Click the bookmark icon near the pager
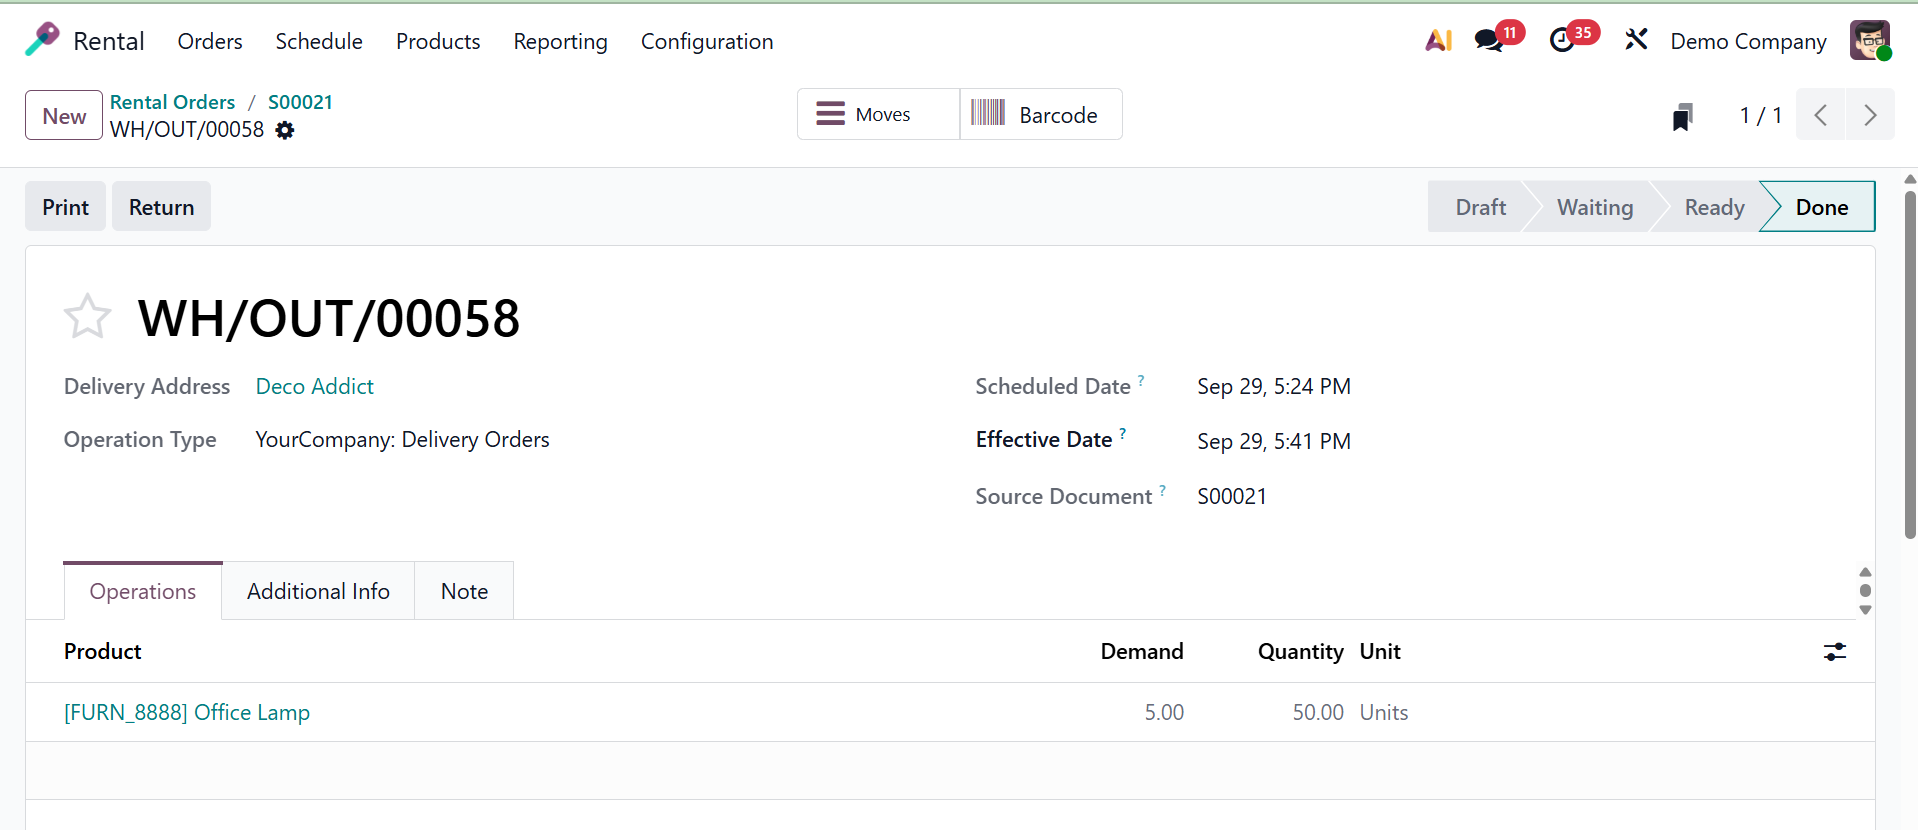The image size is (1918, 830). 1683,117
